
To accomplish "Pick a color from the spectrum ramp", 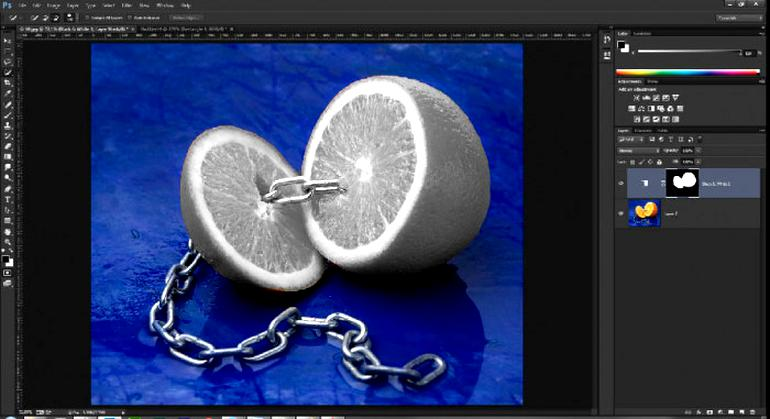I will click(688, 73).
